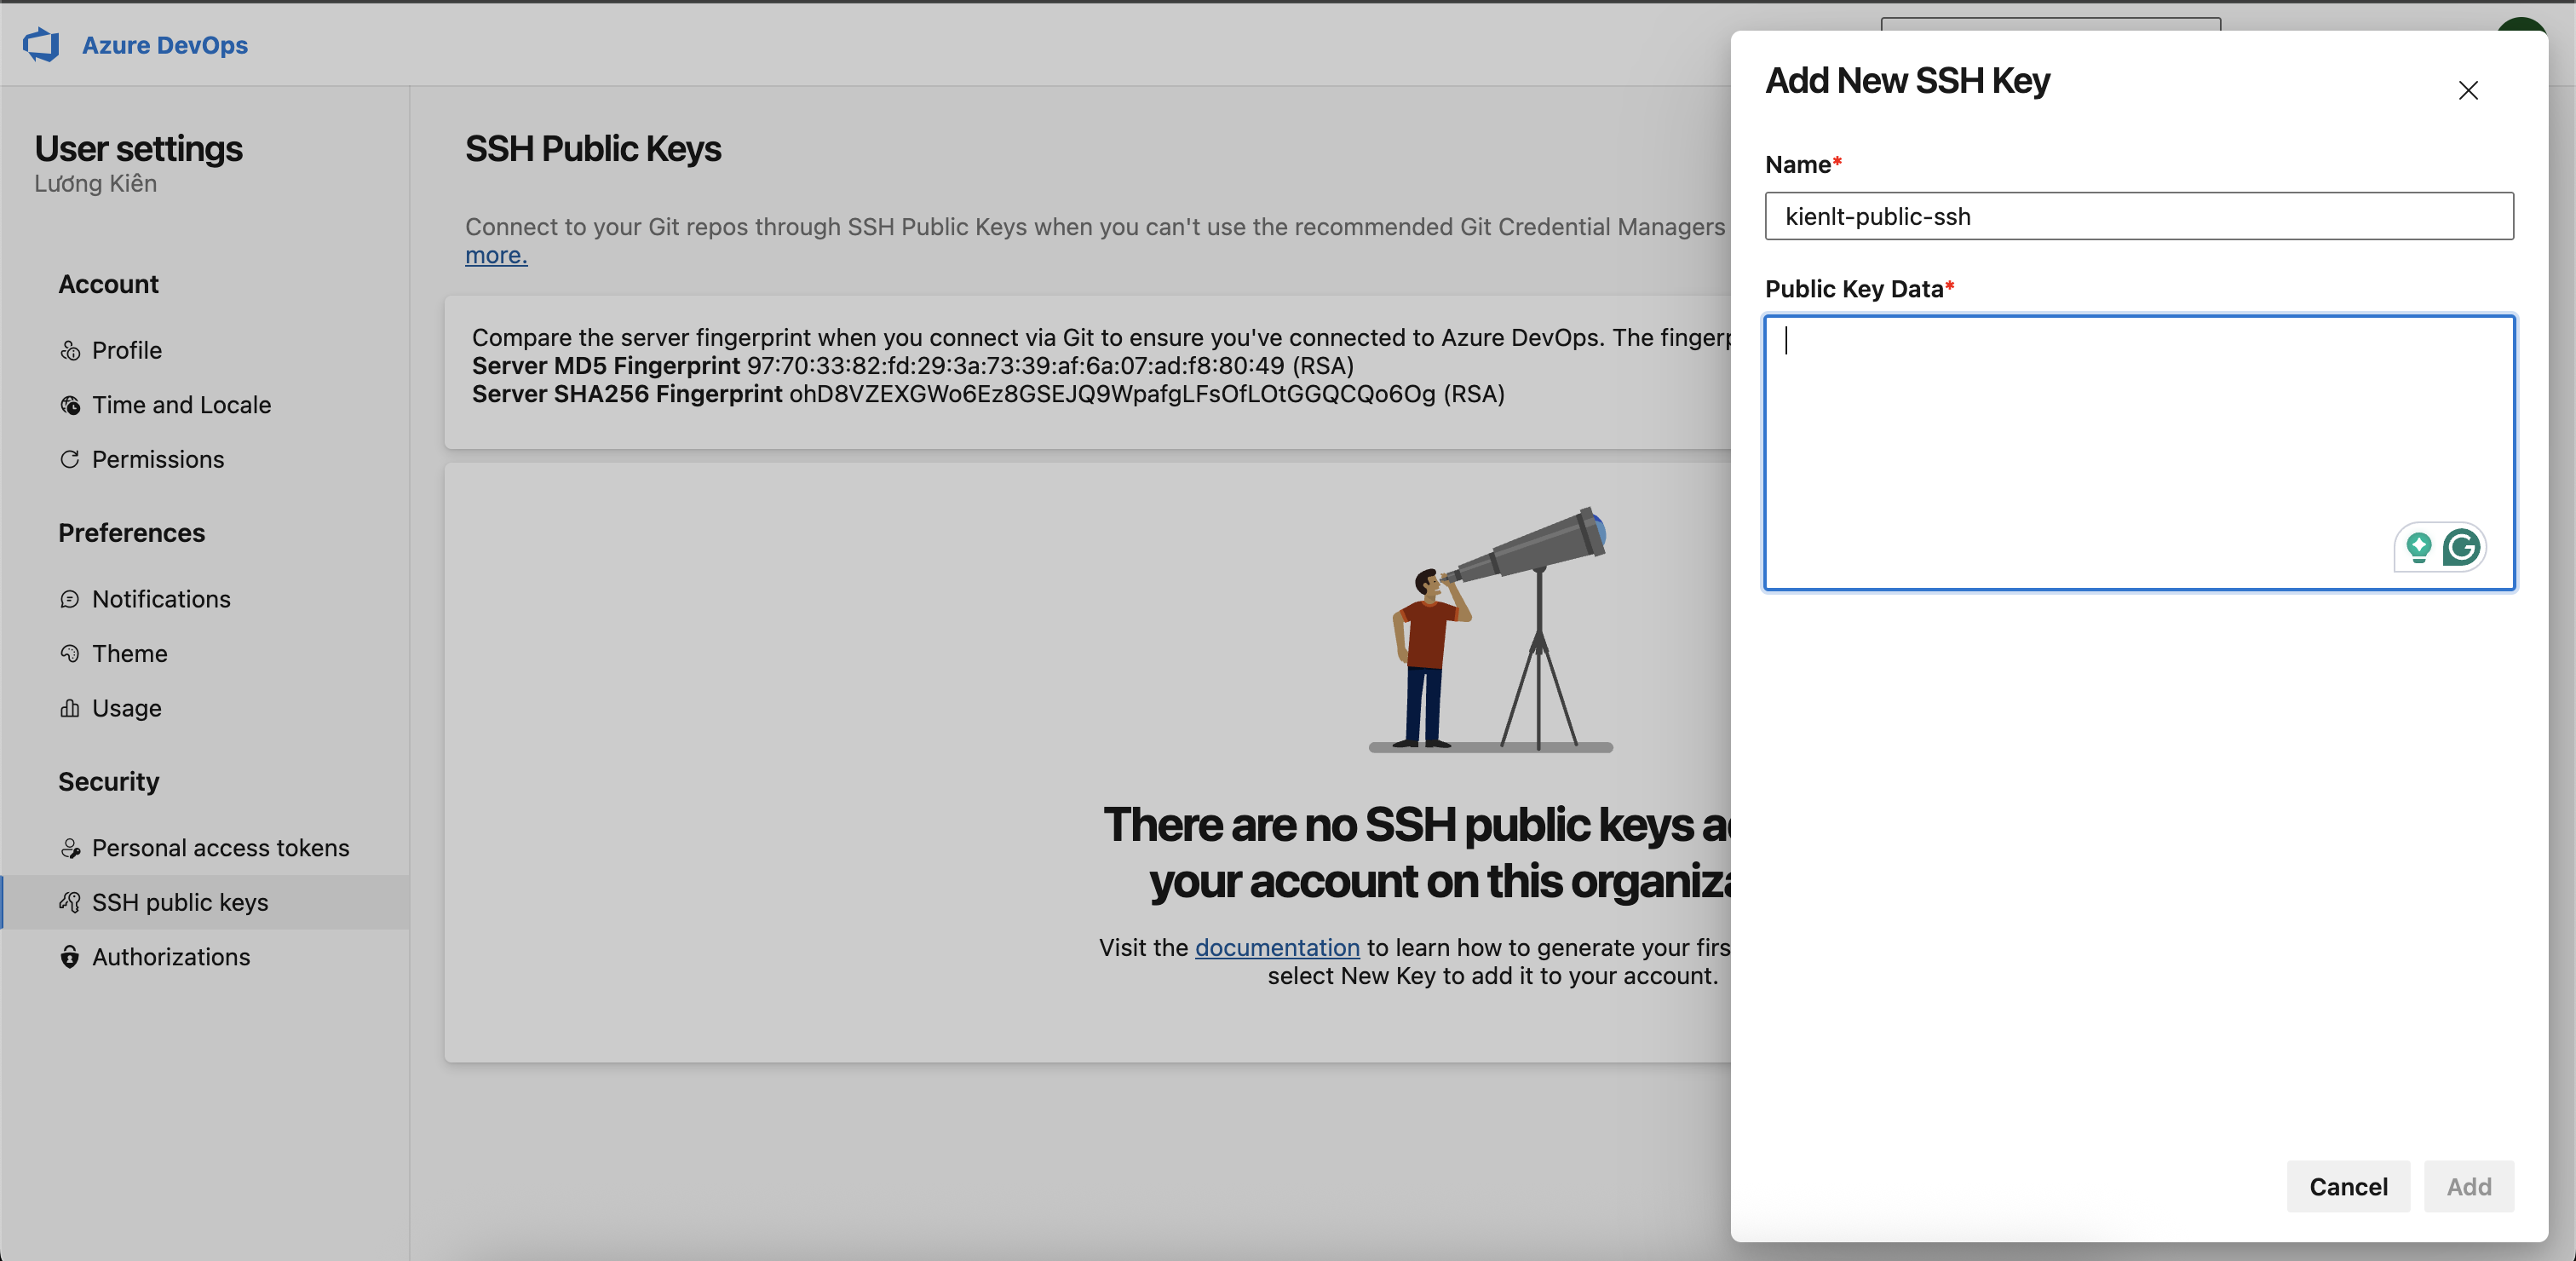This screenshot has height=1261, width=2576.
Task: Click the Add button
Action: pyautogui.click(x=2469, y=1187)
